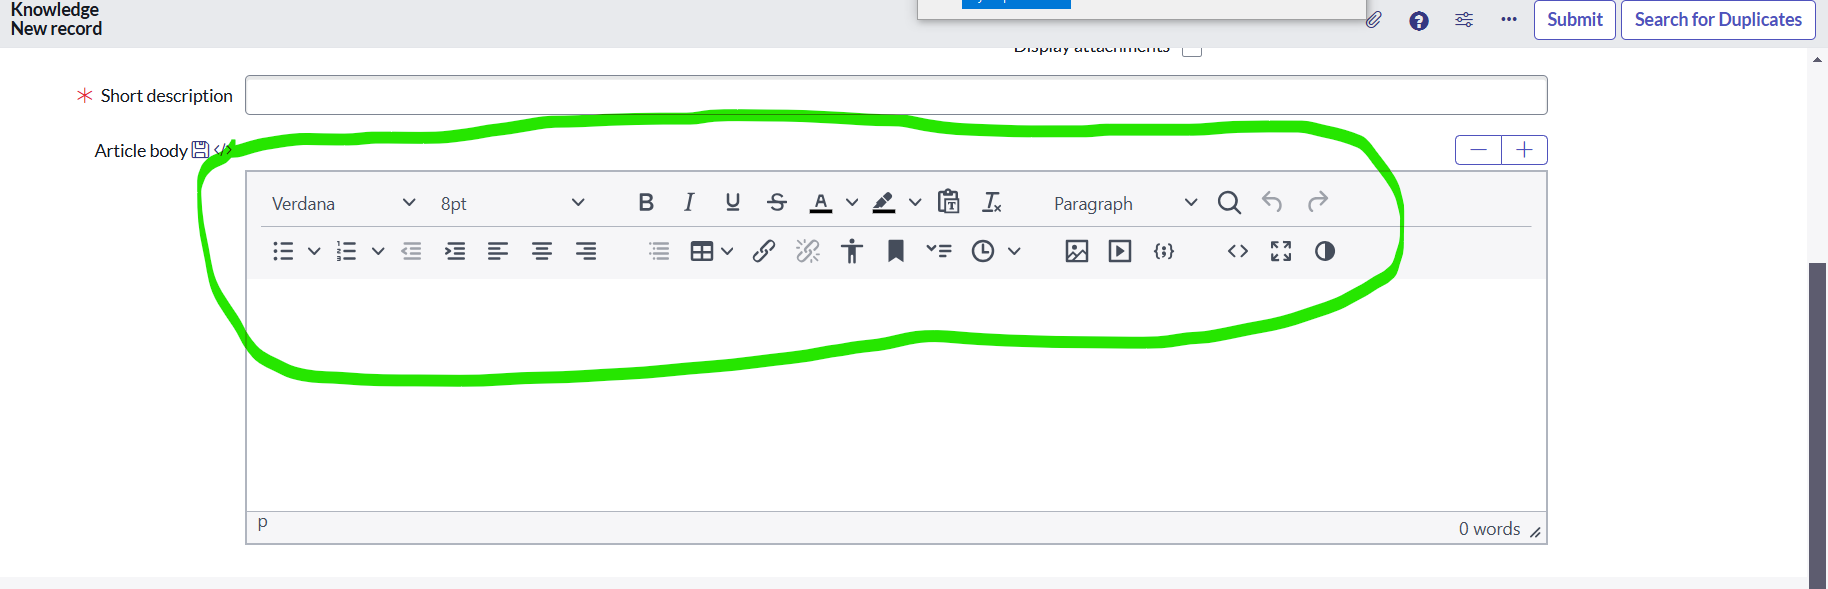Image resolution: width=1828 pixels, height=589 pixels.
Task: Click dimmed list-lines icon beside table button
Action: coord(659,251)
